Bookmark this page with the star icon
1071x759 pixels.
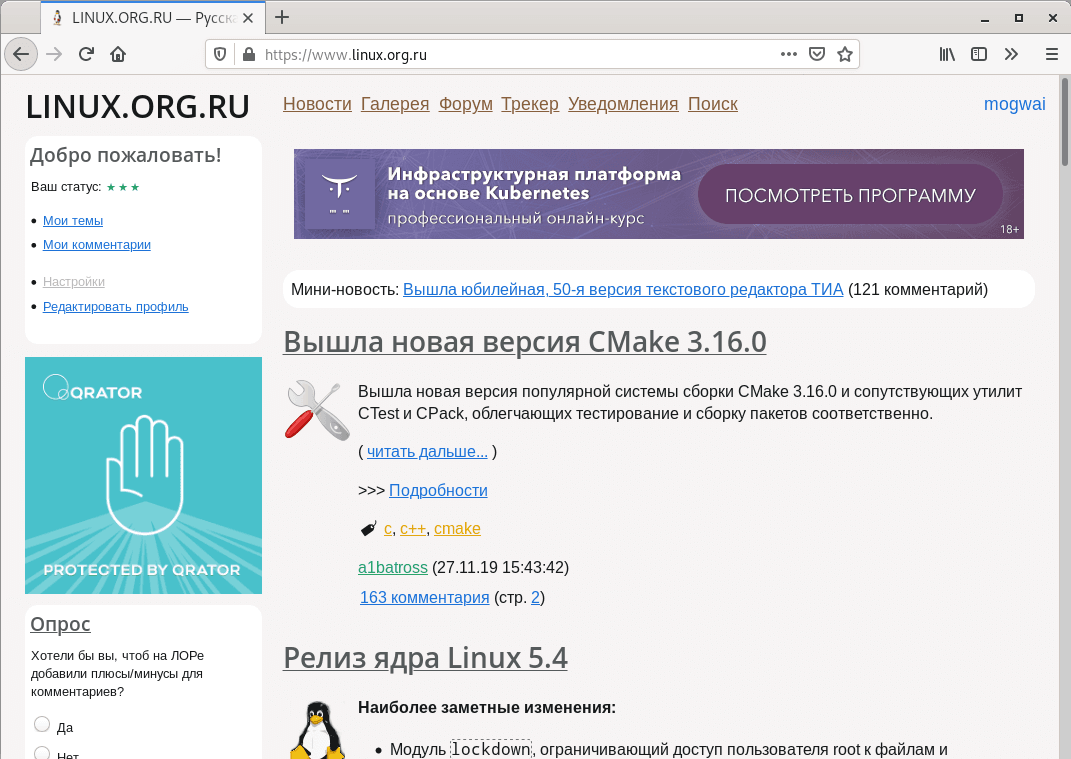coord(845,54)
